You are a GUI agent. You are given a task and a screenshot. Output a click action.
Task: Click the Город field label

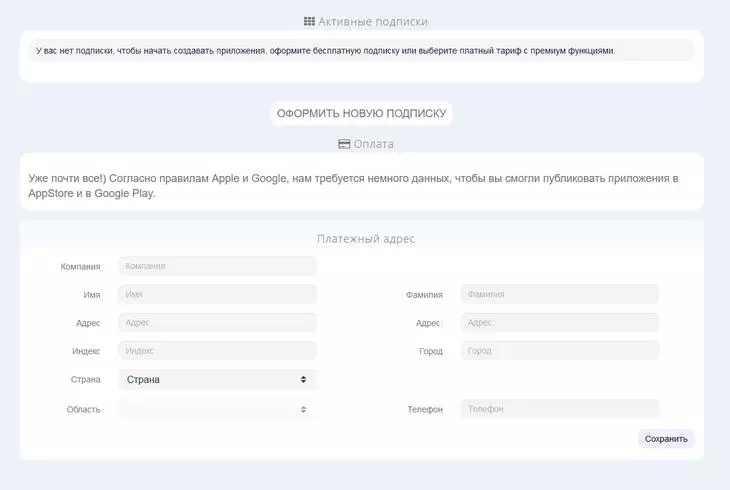[431, 351]
